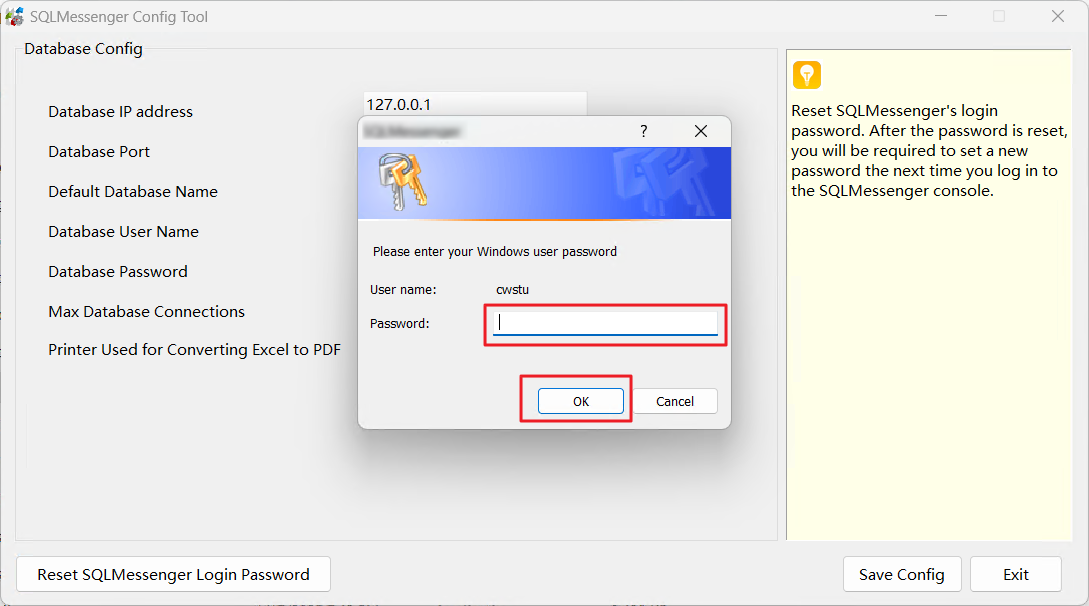This screenshot has height=606, width=1089.
Task: Click Reset SQLMessenger Login Password button
Action: 173,574
